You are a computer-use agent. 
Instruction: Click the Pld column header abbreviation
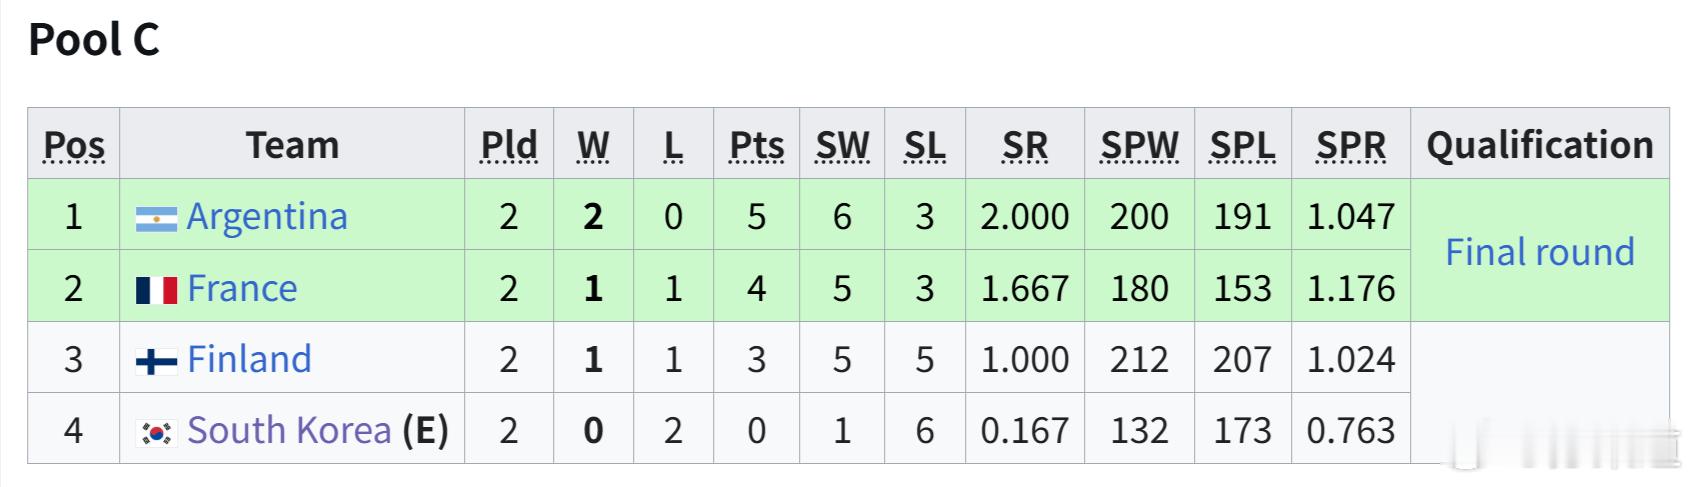(509, 145)
